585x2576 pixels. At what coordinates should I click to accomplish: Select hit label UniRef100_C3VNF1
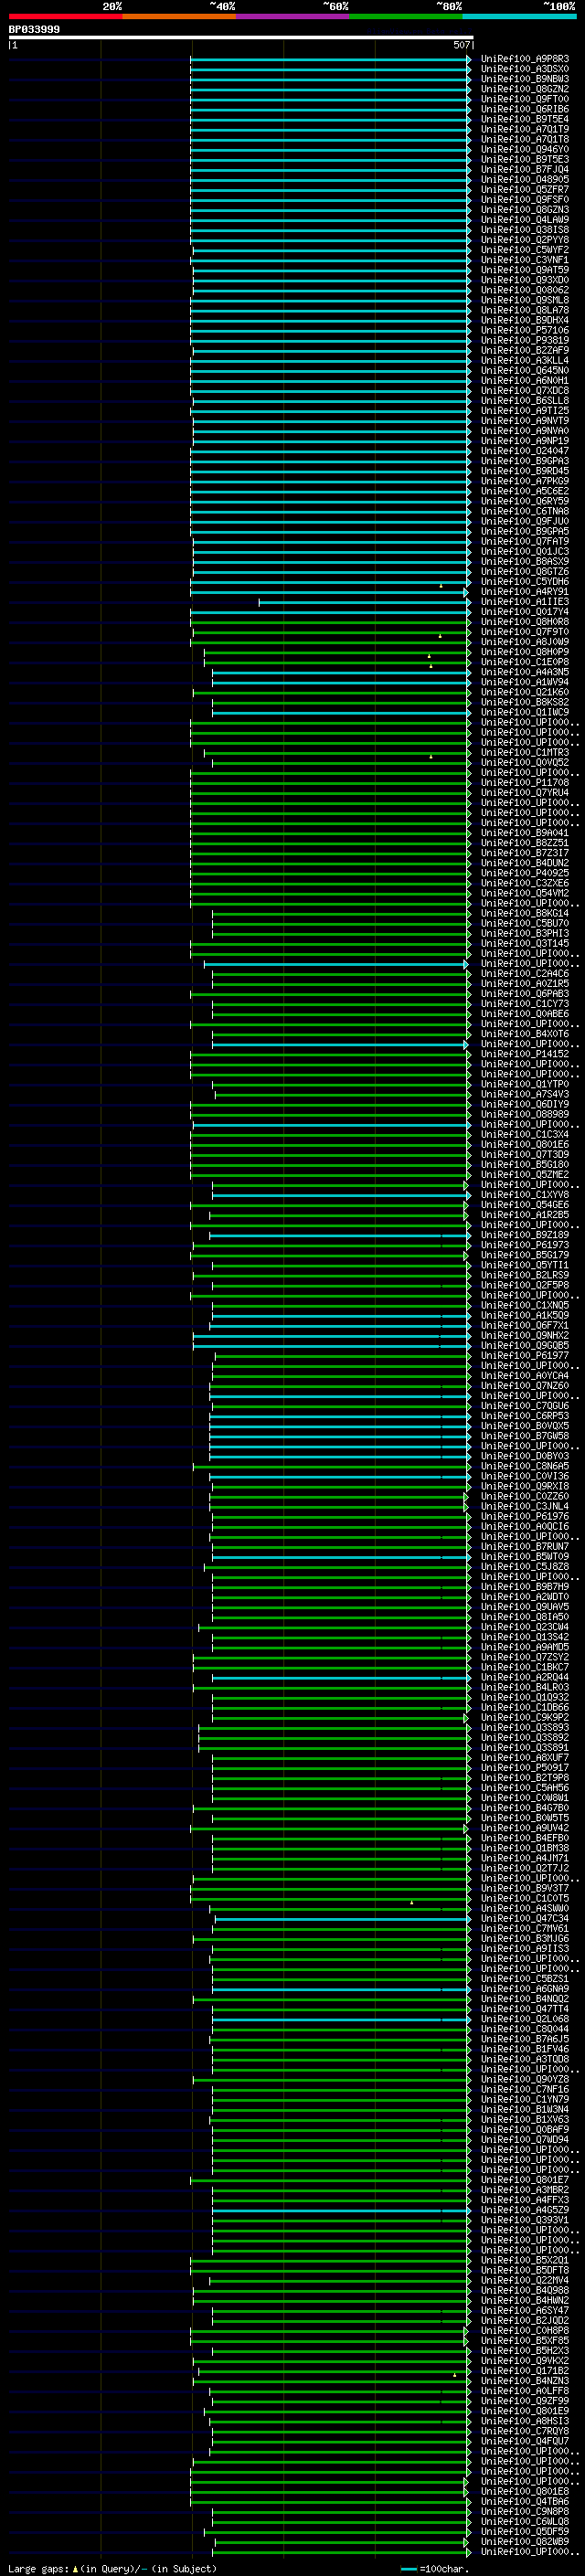(x=525, y=260)
